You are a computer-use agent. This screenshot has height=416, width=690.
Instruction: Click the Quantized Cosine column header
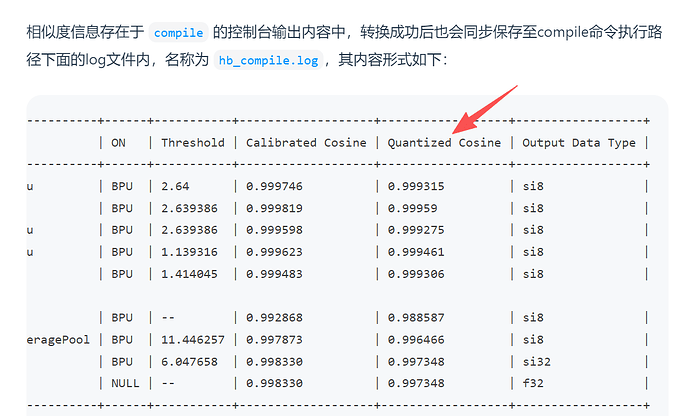(444, 143)
